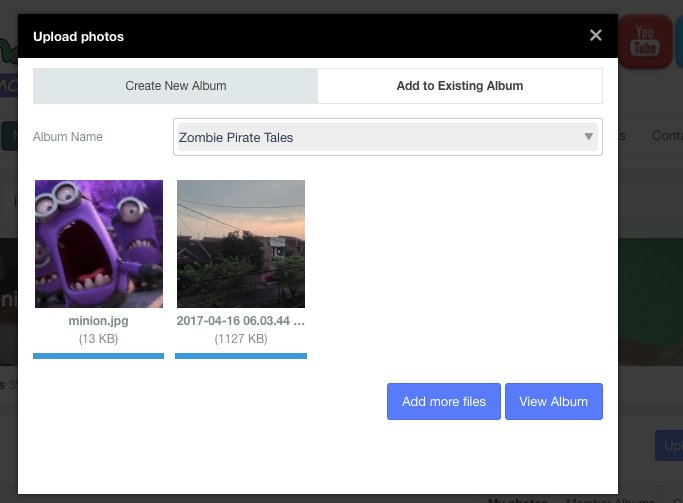Select Add to Existing Album tab

pos(460,86)
